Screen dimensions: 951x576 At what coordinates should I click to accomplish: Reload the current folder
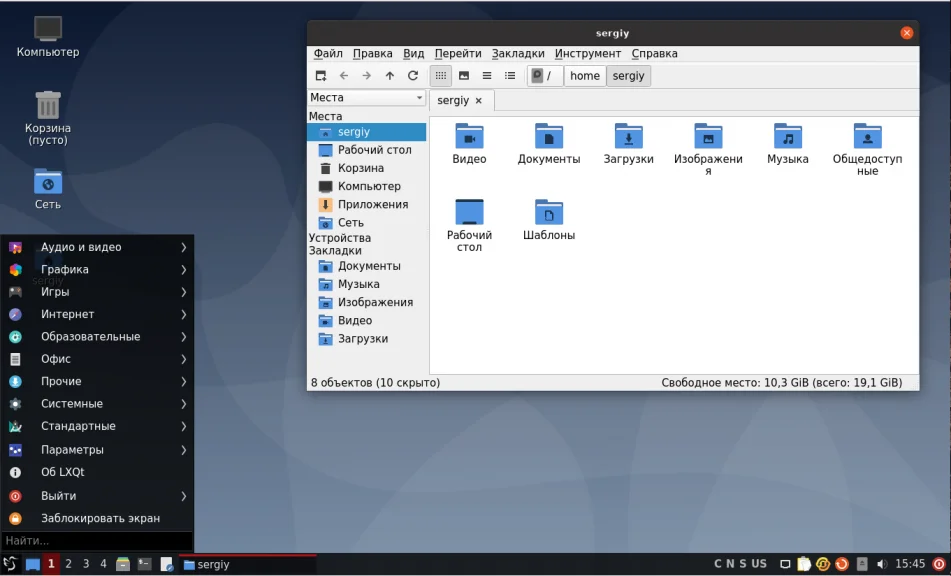click(x=413, y=76)
